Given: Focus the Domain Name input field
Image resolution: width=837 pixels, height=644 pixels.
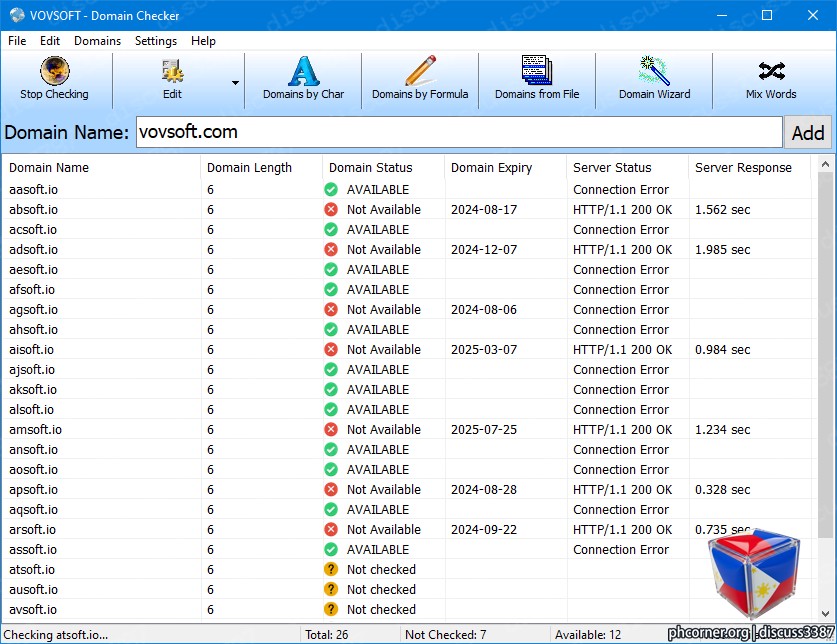Looking at the screenshot, I should tap(459, 132).
